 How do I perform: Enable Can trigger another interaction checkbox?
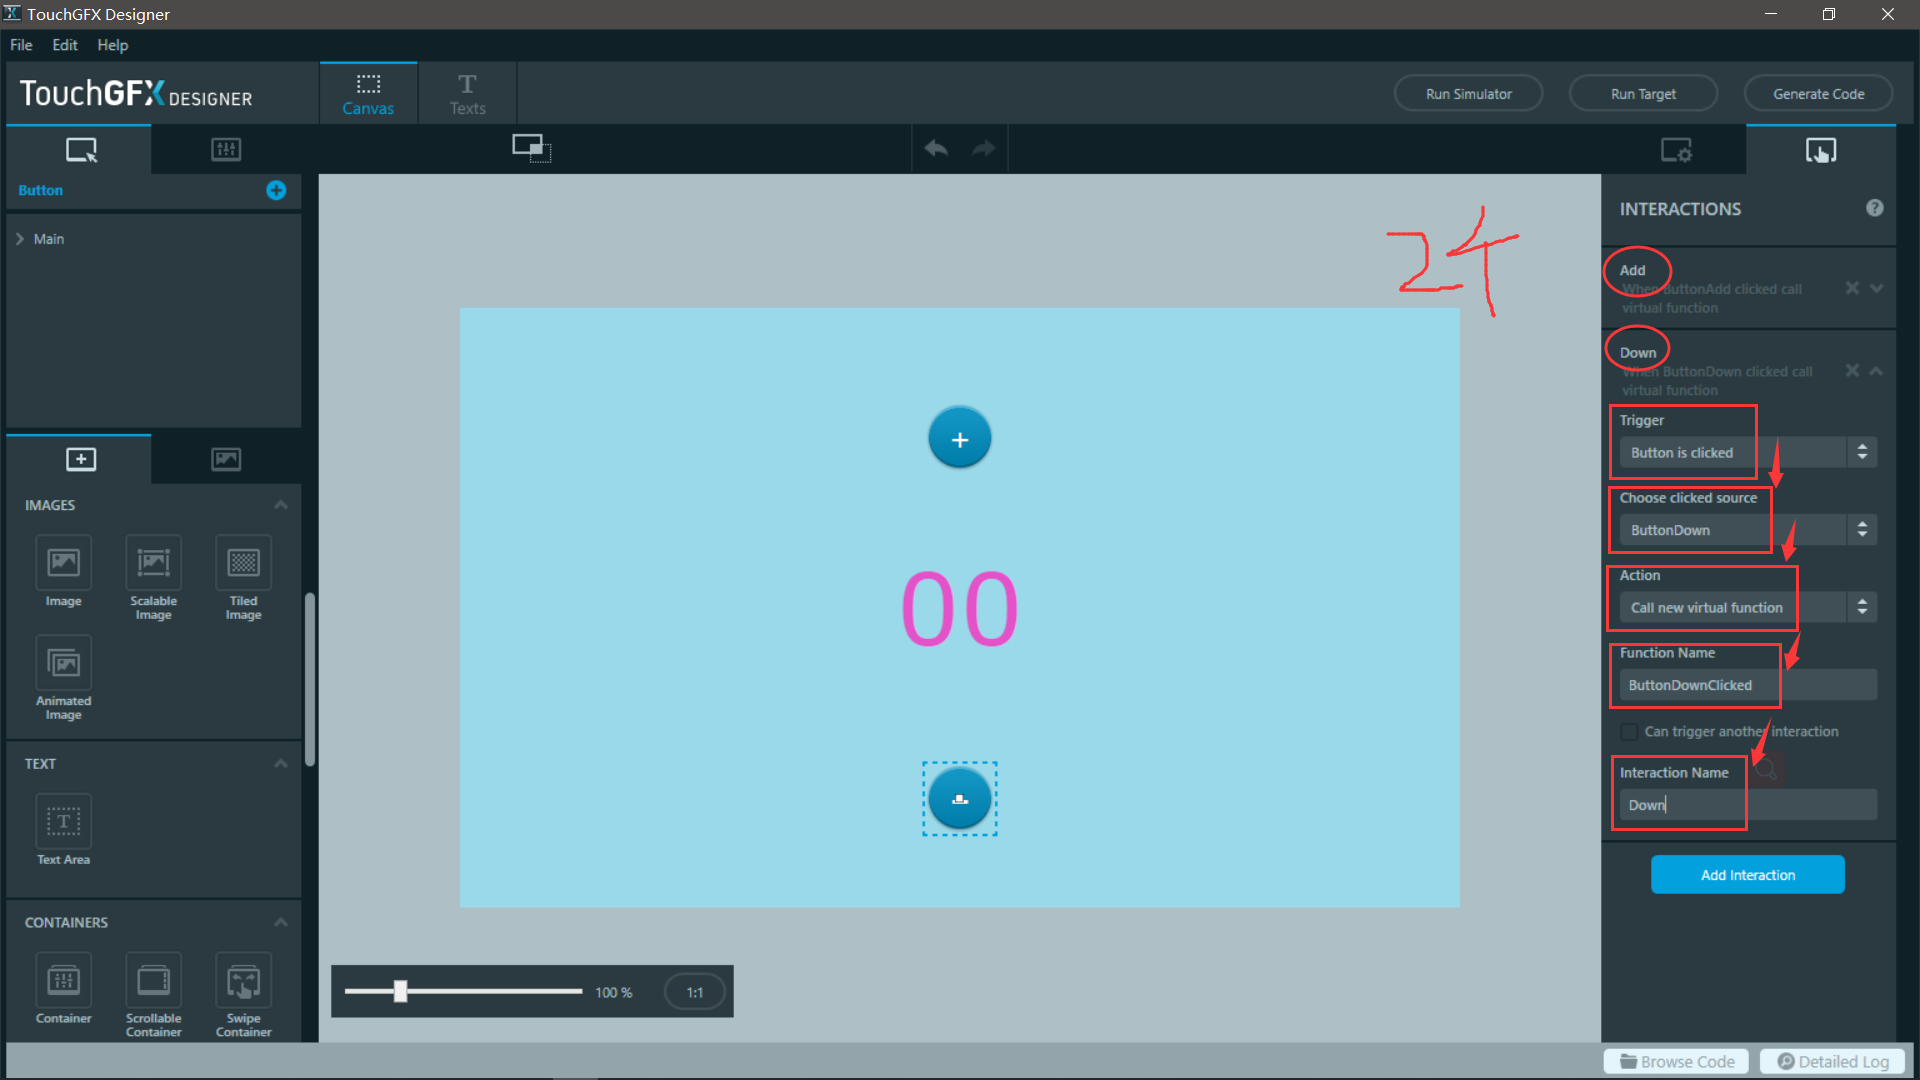pos(1630,731)
